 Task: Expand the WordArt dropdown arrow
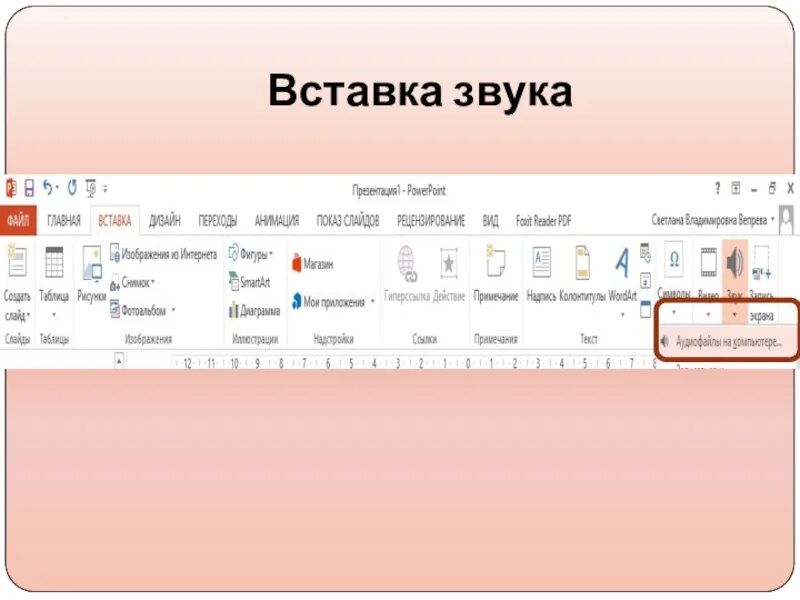click(622, 314)
